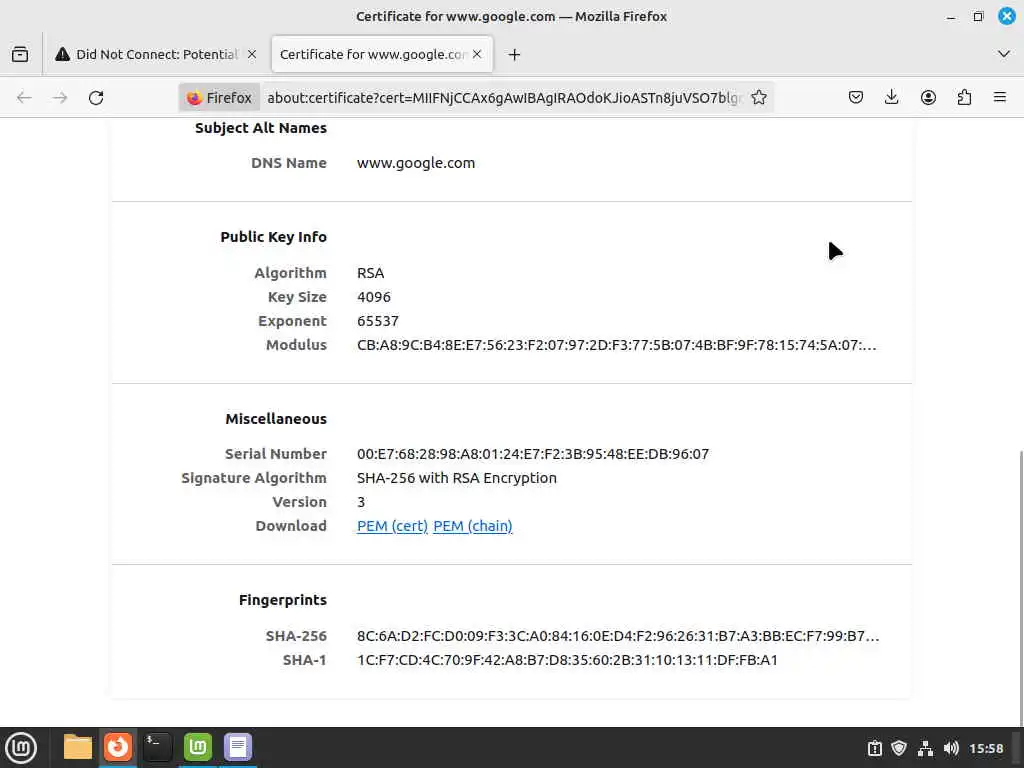This screenshot has height=768, width=1024.
Task: Click the Firefox identity box in address bar
Action: coord(219,98)
